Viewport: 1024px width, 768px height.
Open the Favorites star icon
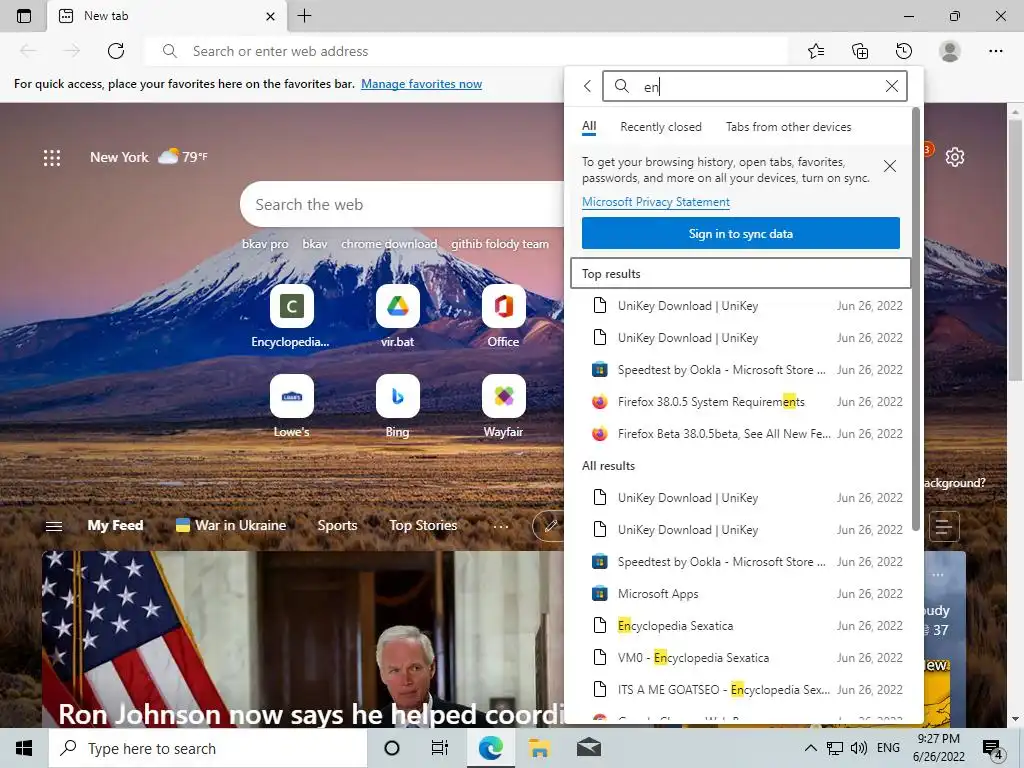816,51
